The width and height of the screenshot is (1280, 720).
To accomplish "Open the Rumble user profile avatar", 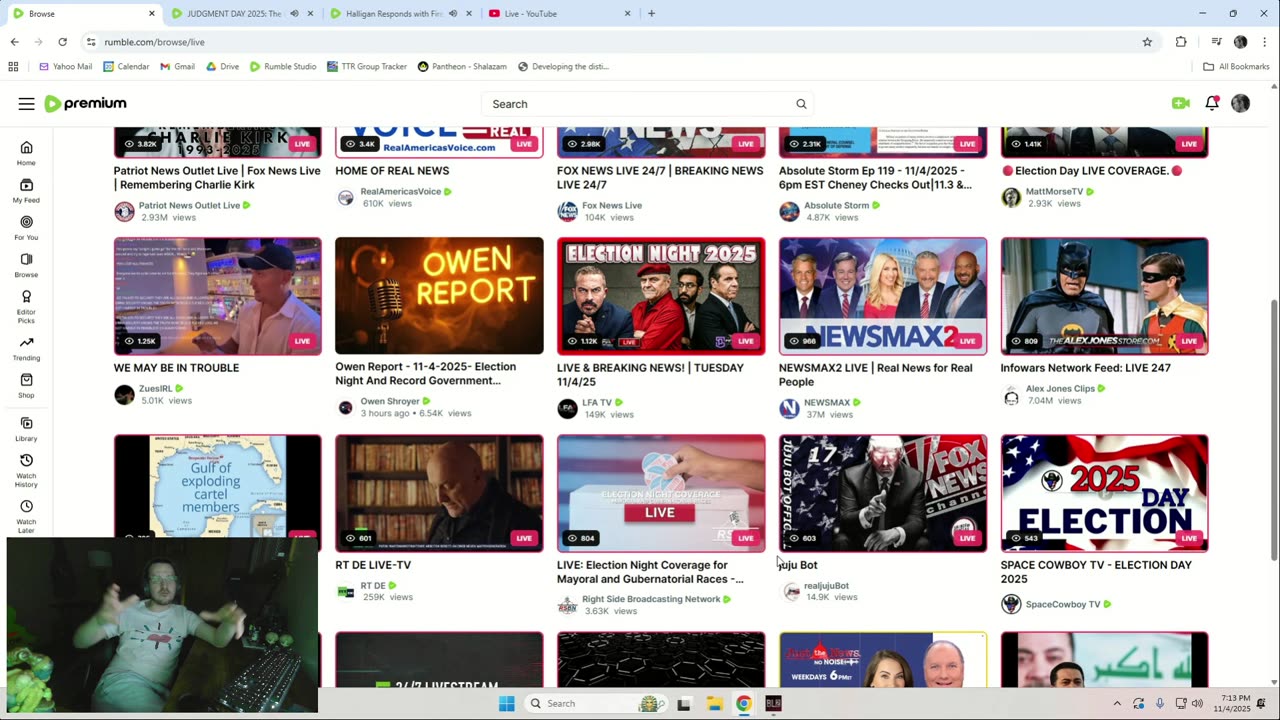I will (1241, 103).
